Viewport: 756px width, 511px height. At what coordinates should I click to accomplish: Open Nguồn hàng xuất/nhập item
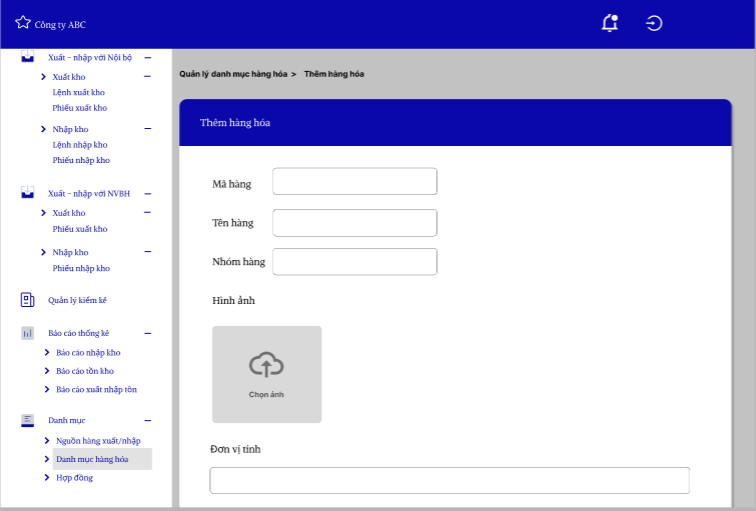pyautogui.click(x=98, y=441)
